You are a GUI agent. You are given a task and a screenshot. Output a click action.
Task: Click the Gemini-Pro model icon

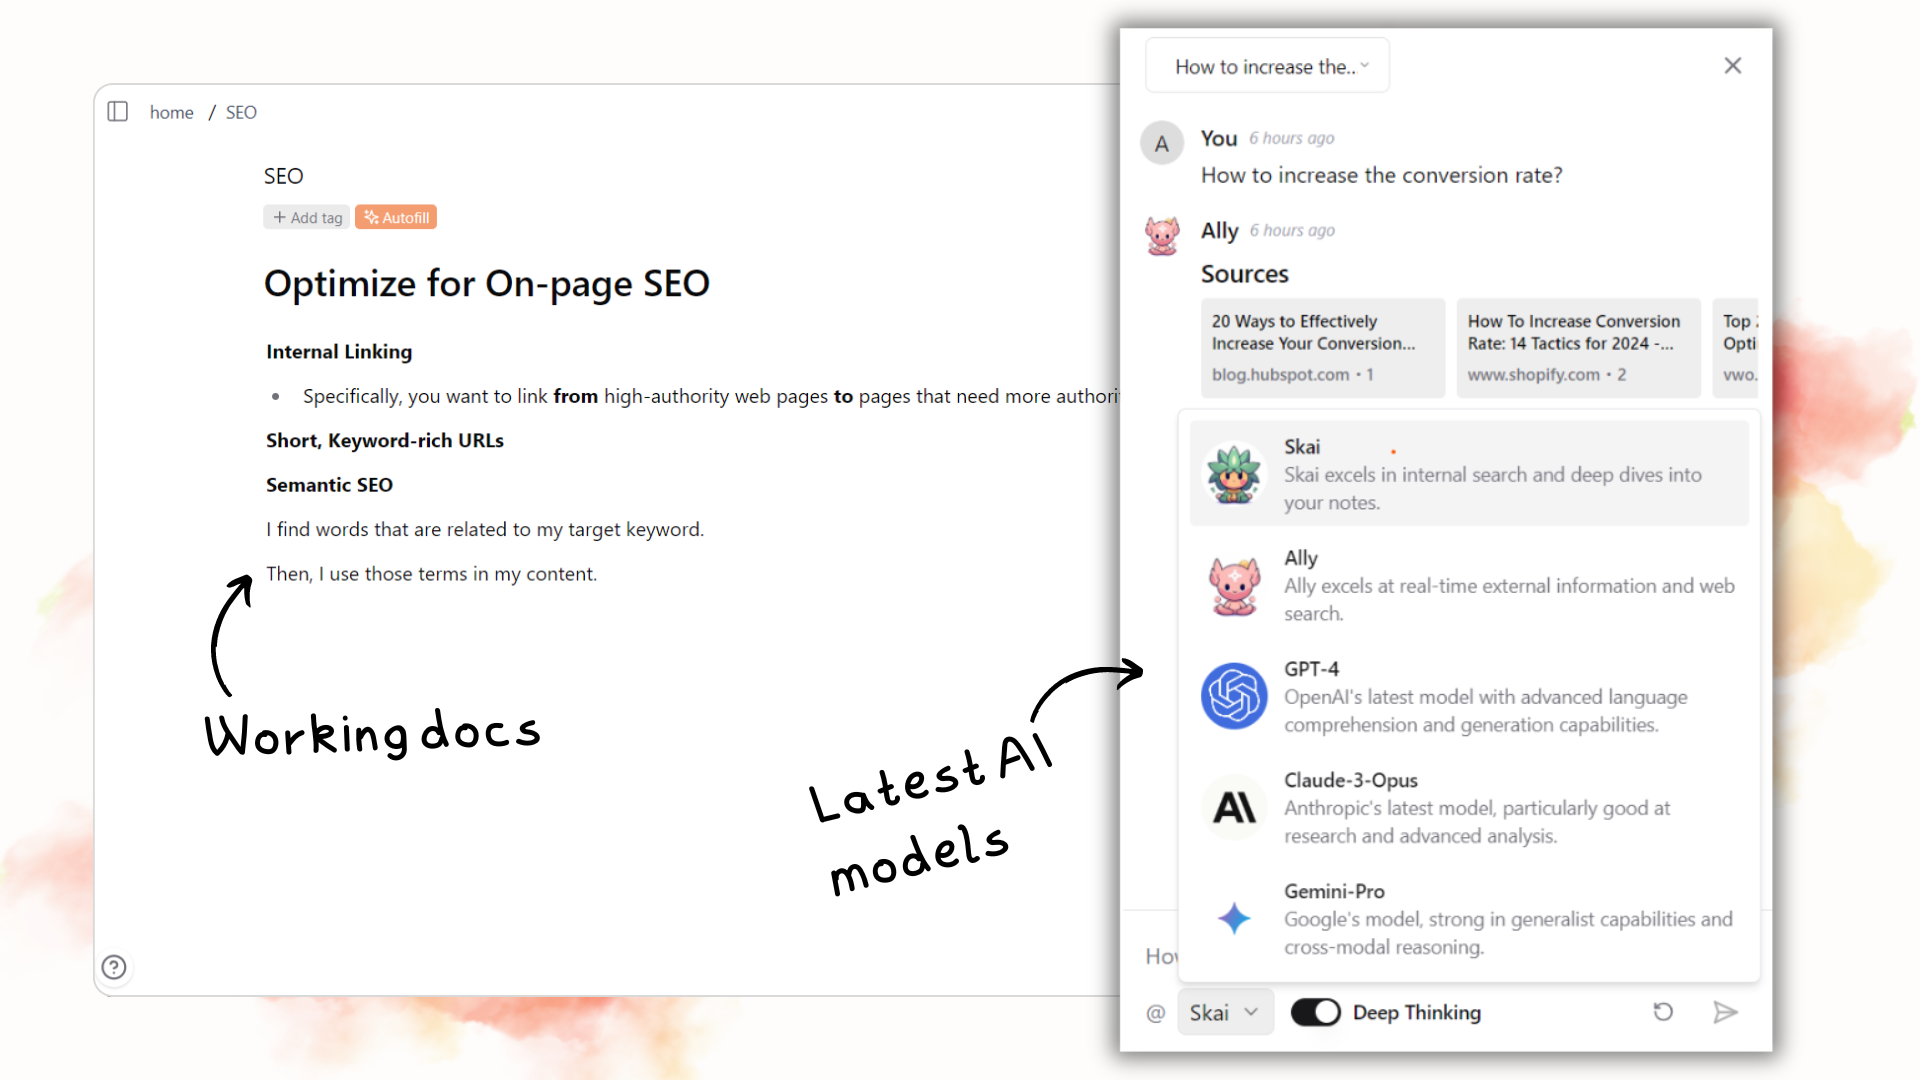coord(1233,919)
